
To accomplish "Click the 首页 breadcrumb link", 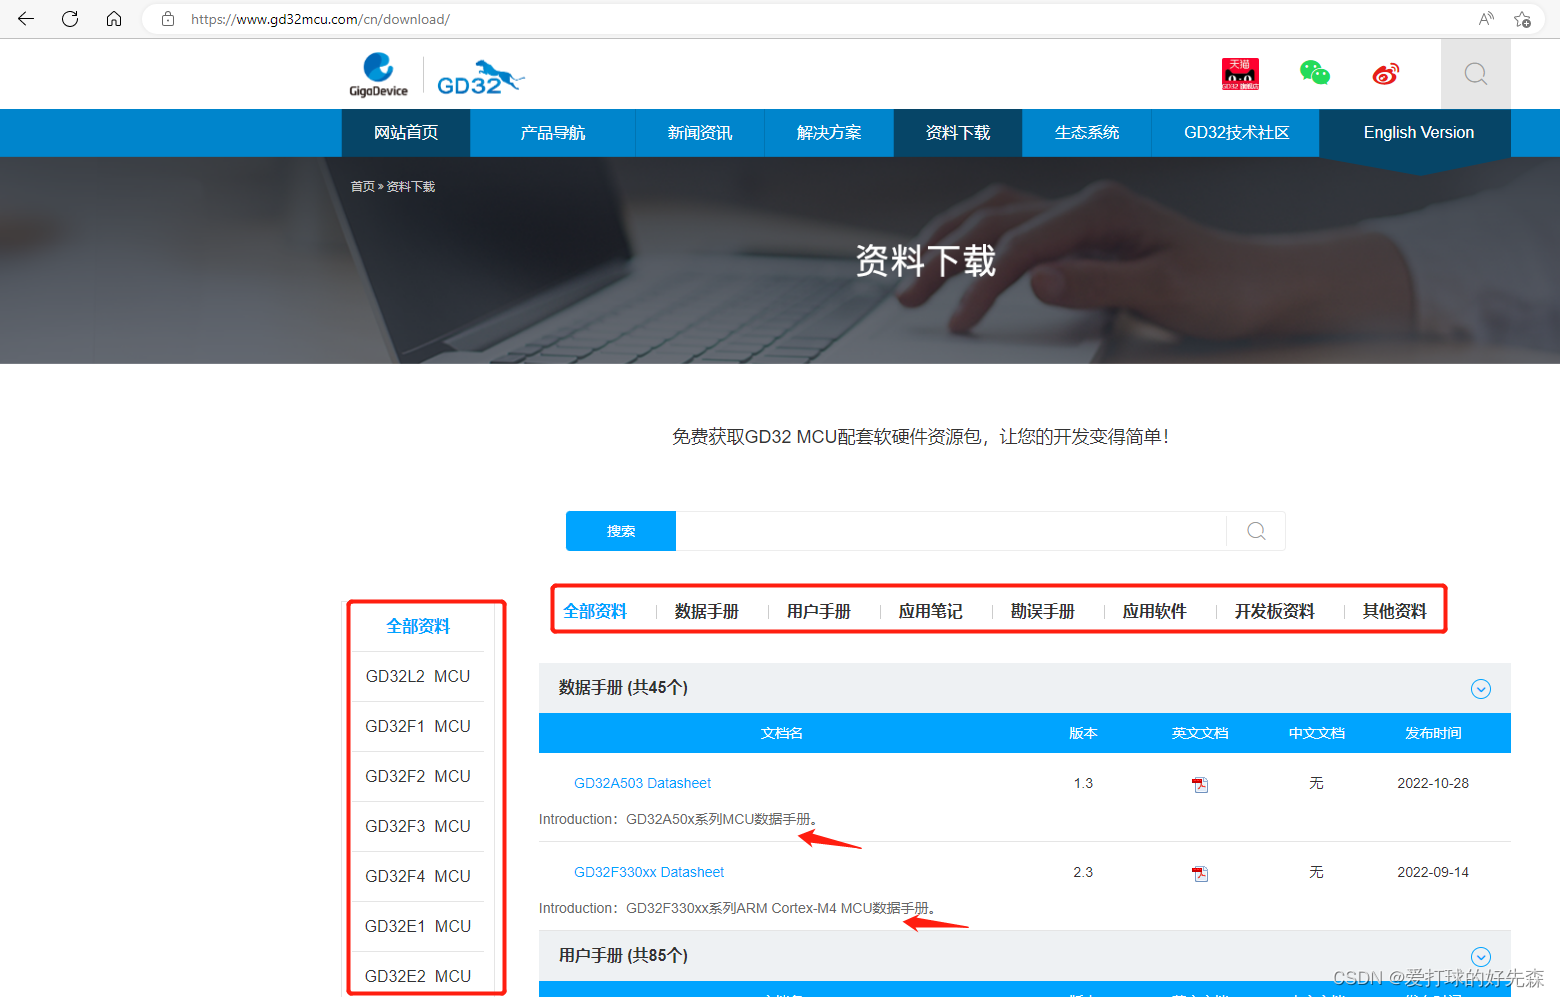I will point(362,187).
